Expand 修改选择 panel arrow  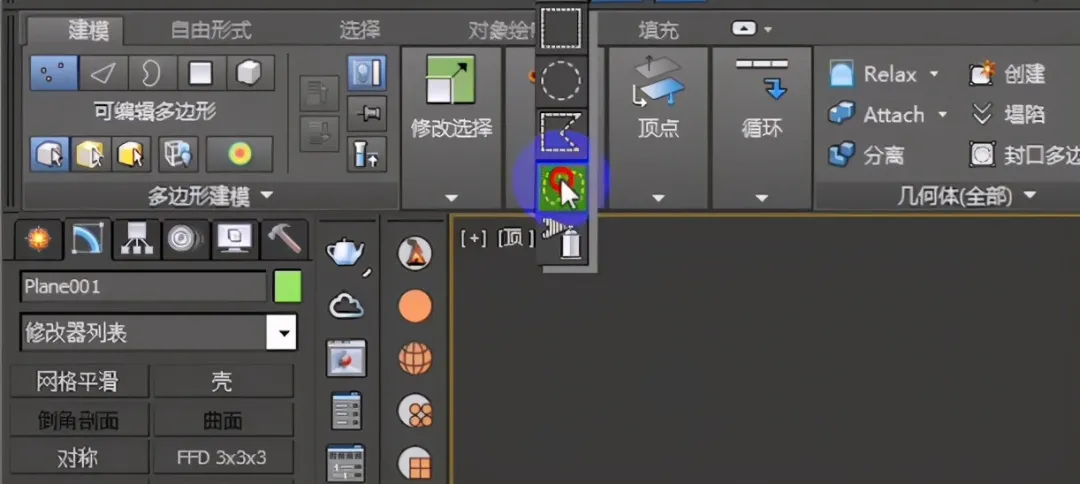451,198
